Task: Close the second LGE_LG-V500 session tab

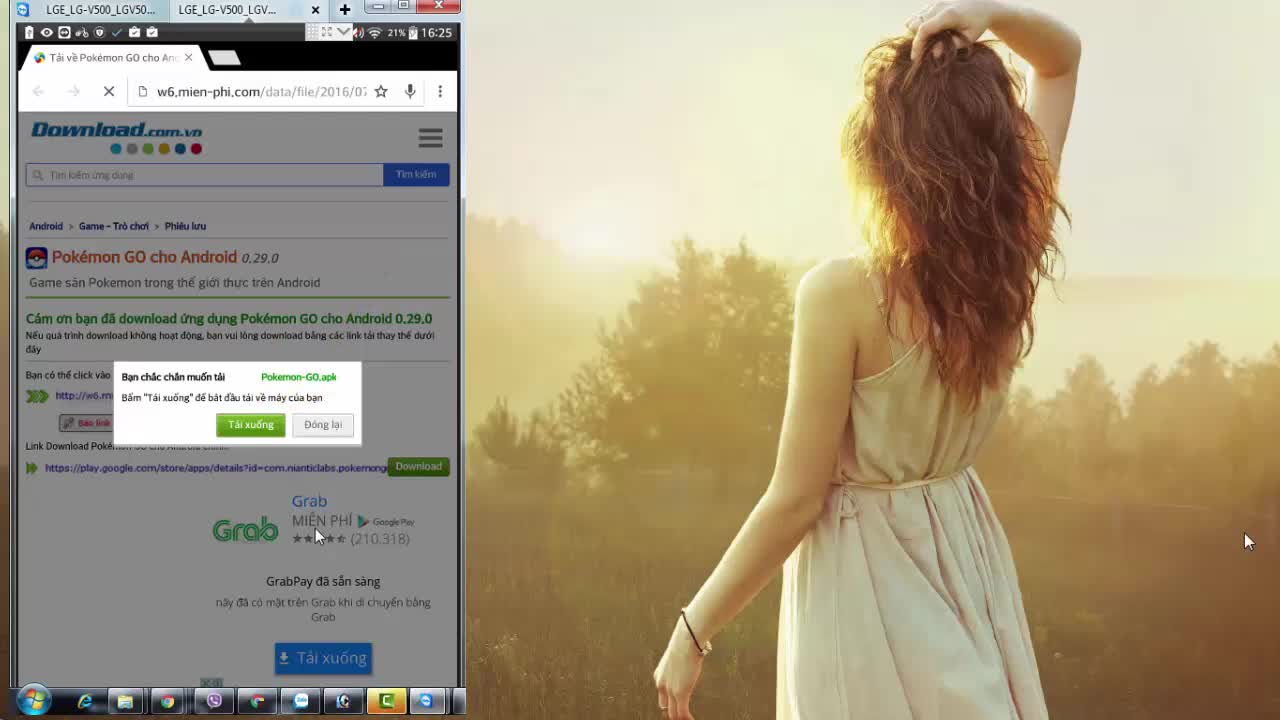Action: pyautogui.click(x=316, y=10)
